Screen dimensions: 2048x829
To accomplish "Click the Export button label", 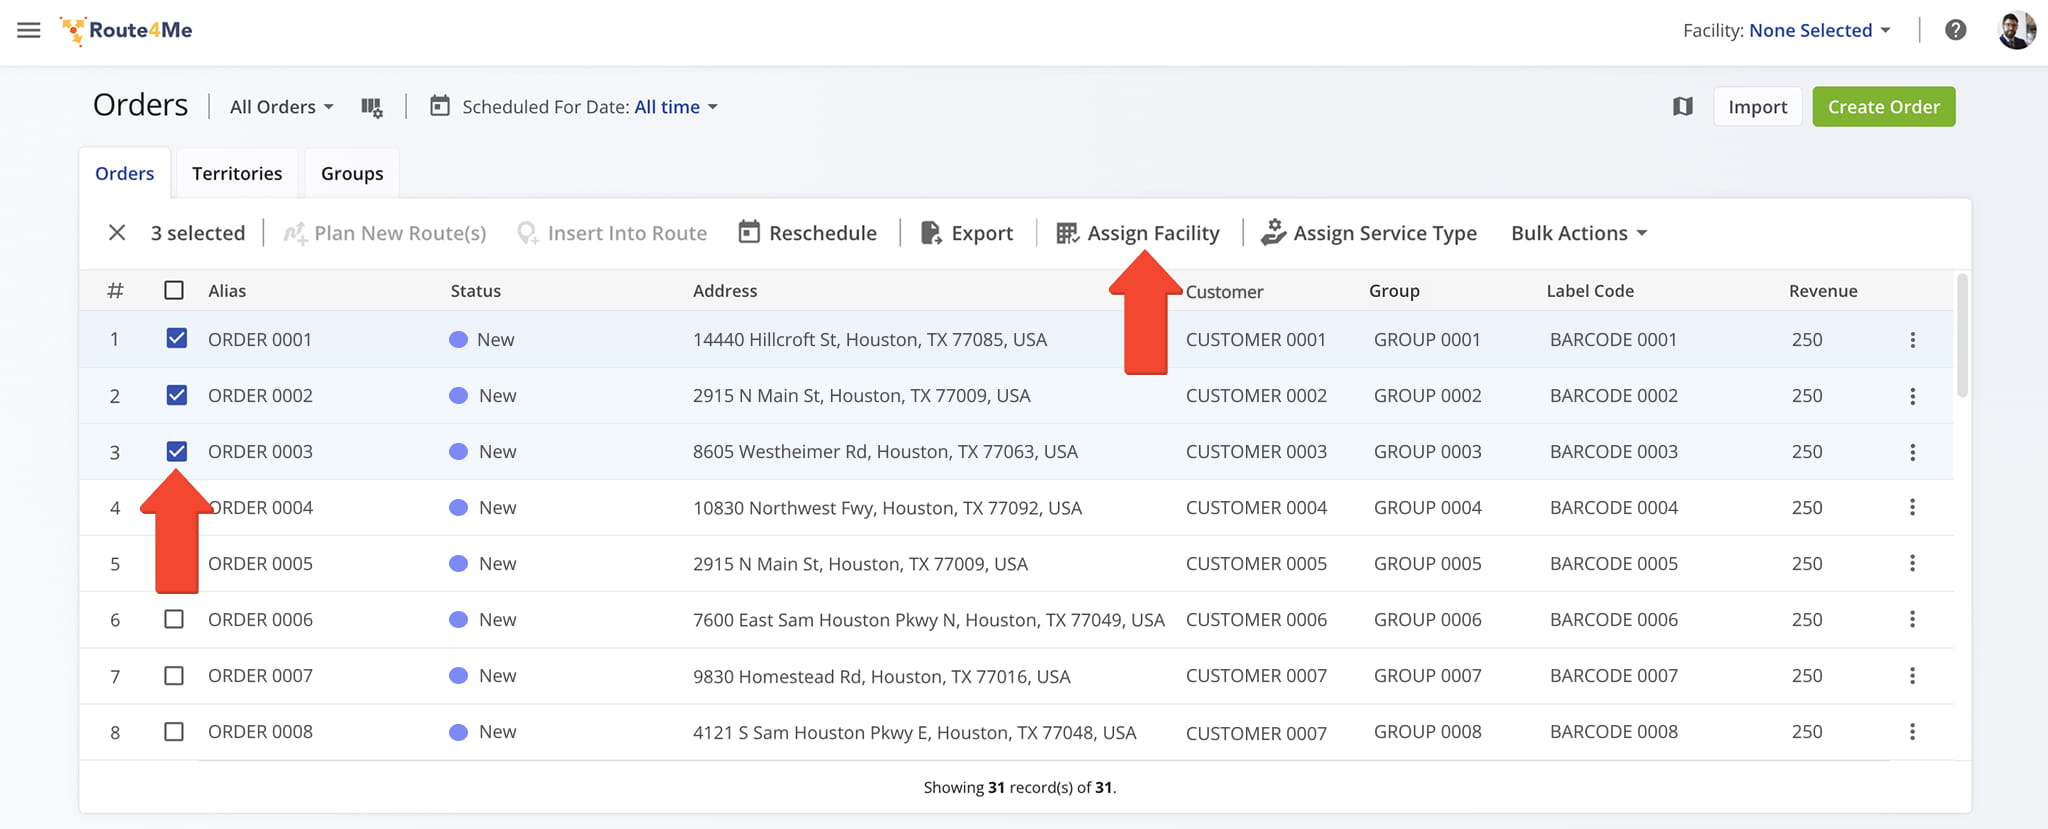I will [x=982, y=233].
